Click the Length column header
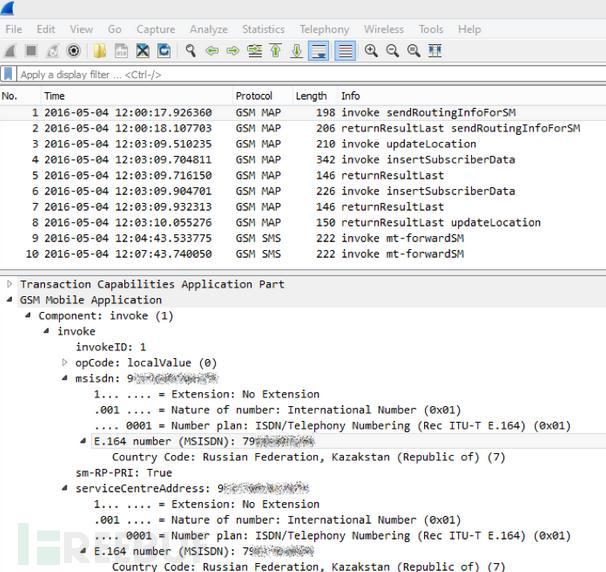 (x=311, y=96)
